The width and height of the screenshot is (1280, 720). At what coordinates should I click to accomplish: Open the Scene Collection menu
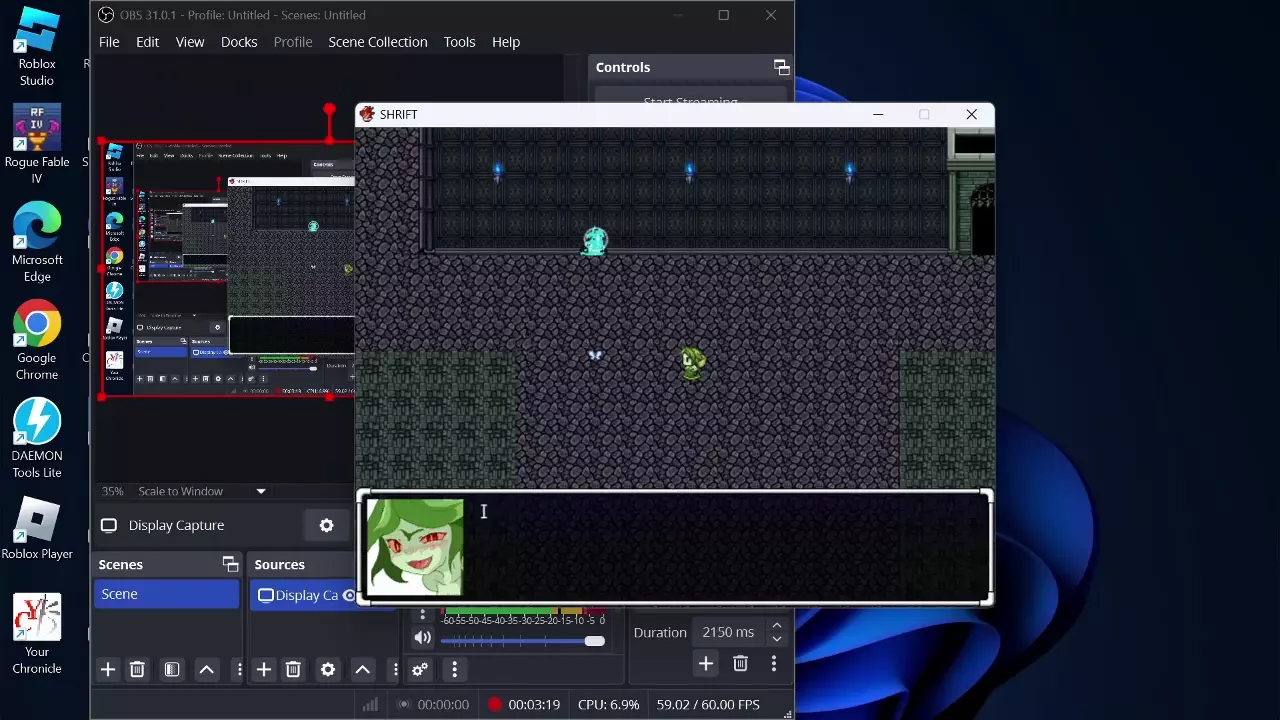click(377, 42)
